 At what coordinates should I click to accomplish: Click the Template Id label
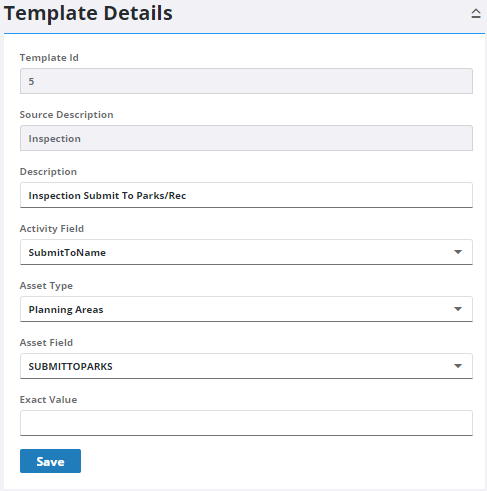click(x=49, y=58)
